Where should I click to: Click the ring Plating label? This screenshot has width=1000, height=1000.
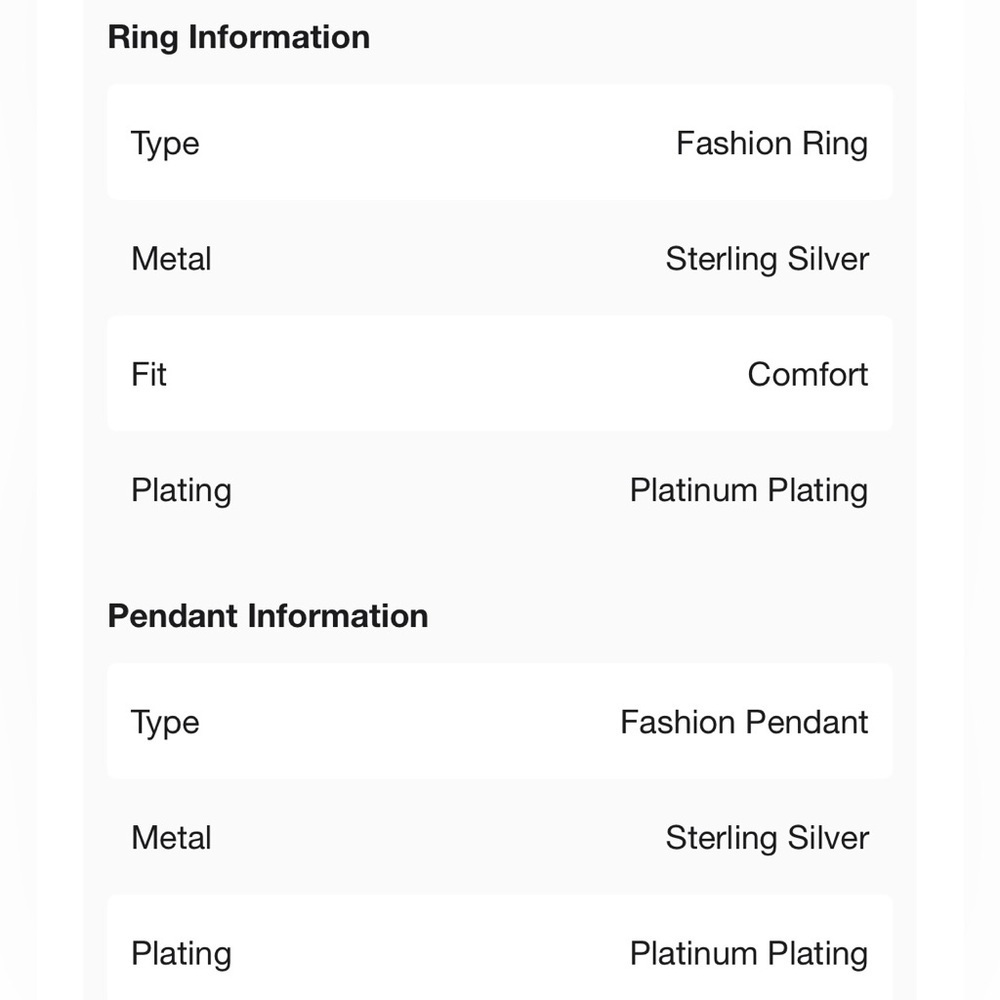[181, 491]
